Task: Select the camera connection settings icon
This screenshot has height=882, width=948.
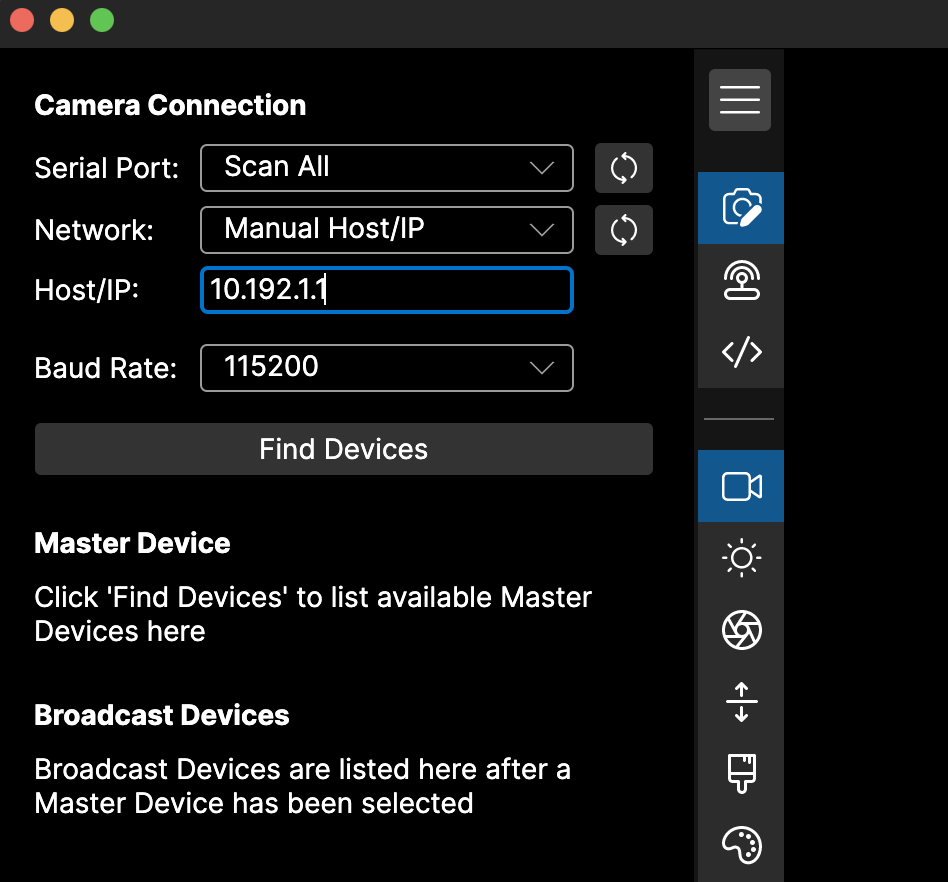Action: (741, 208)
